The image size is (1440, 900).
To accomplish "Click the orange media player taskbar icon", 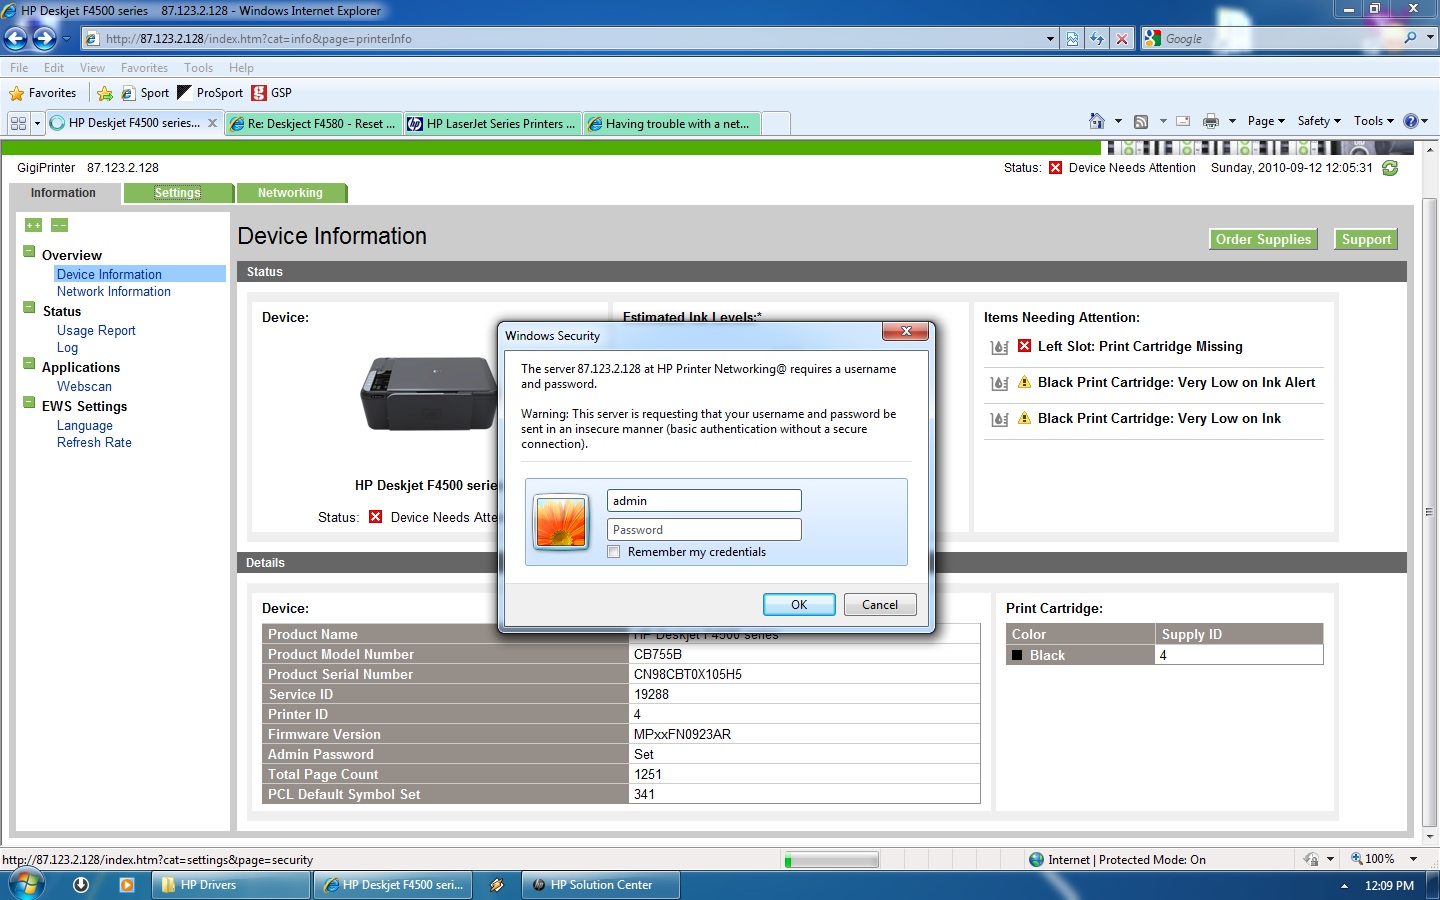I will coord(126,885).
